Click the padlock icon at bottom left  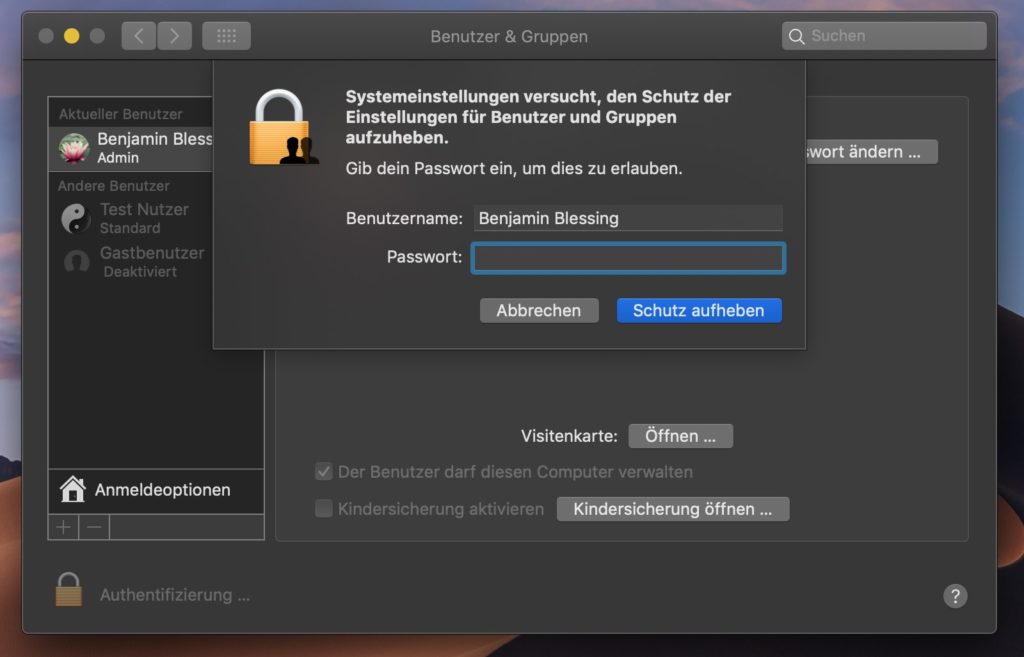pos(69,590)
